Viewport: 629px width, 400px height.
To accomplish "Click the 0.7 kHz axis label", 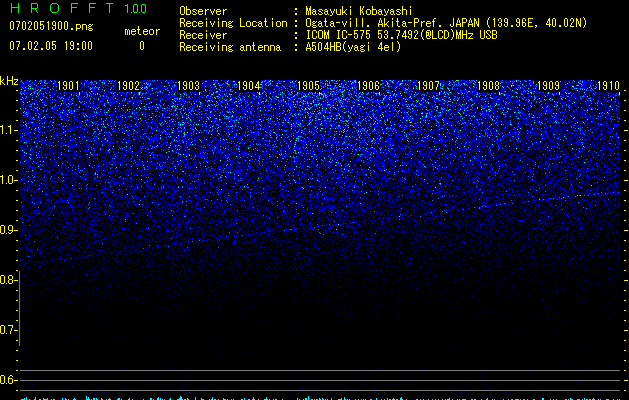I will [8, 330].
